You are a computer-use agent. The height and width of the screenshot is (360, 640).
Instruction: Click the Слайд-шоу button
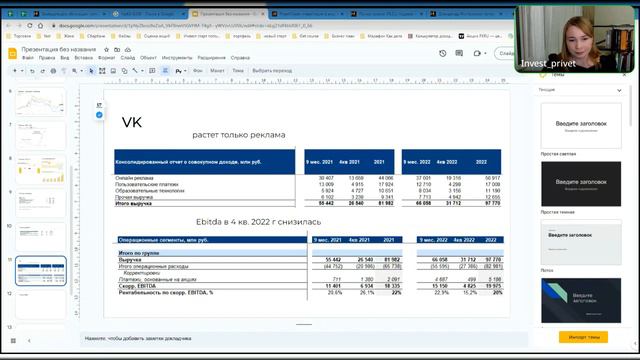coord(505,53)
